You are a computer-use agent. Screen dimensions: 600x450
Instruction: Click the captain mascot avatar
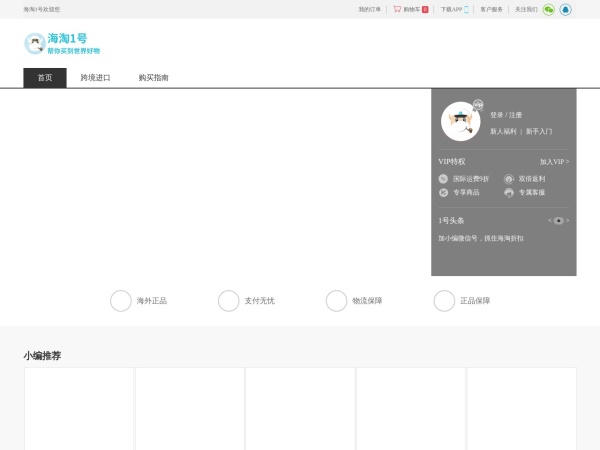click(x=460, y=121)
